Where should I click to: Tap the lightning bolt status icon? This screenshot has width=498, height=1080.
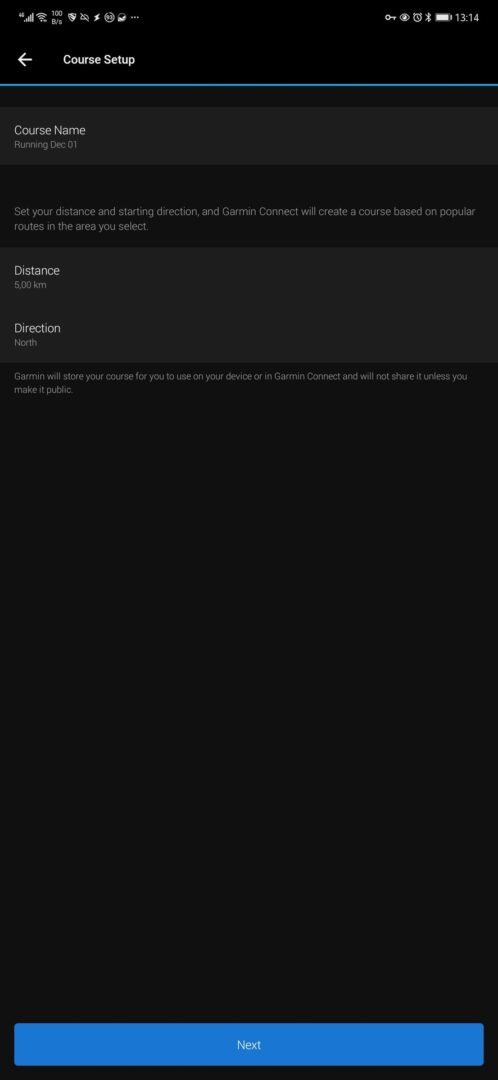pyautogui.click(x=97, y=17)
